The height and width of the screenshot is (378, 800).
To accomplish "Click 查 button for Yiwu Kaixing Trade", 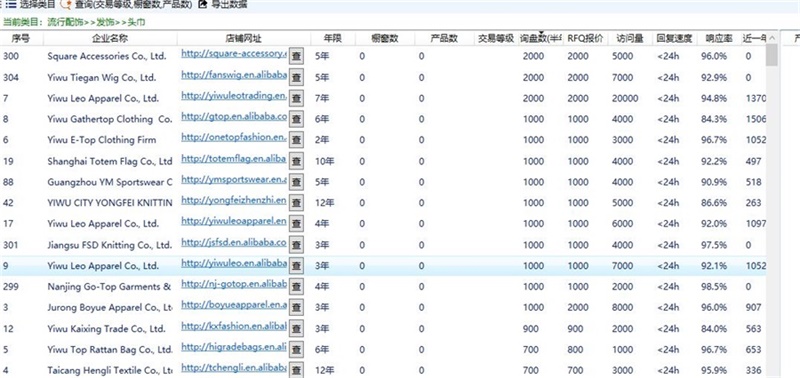I will click(x=296, y=329).
